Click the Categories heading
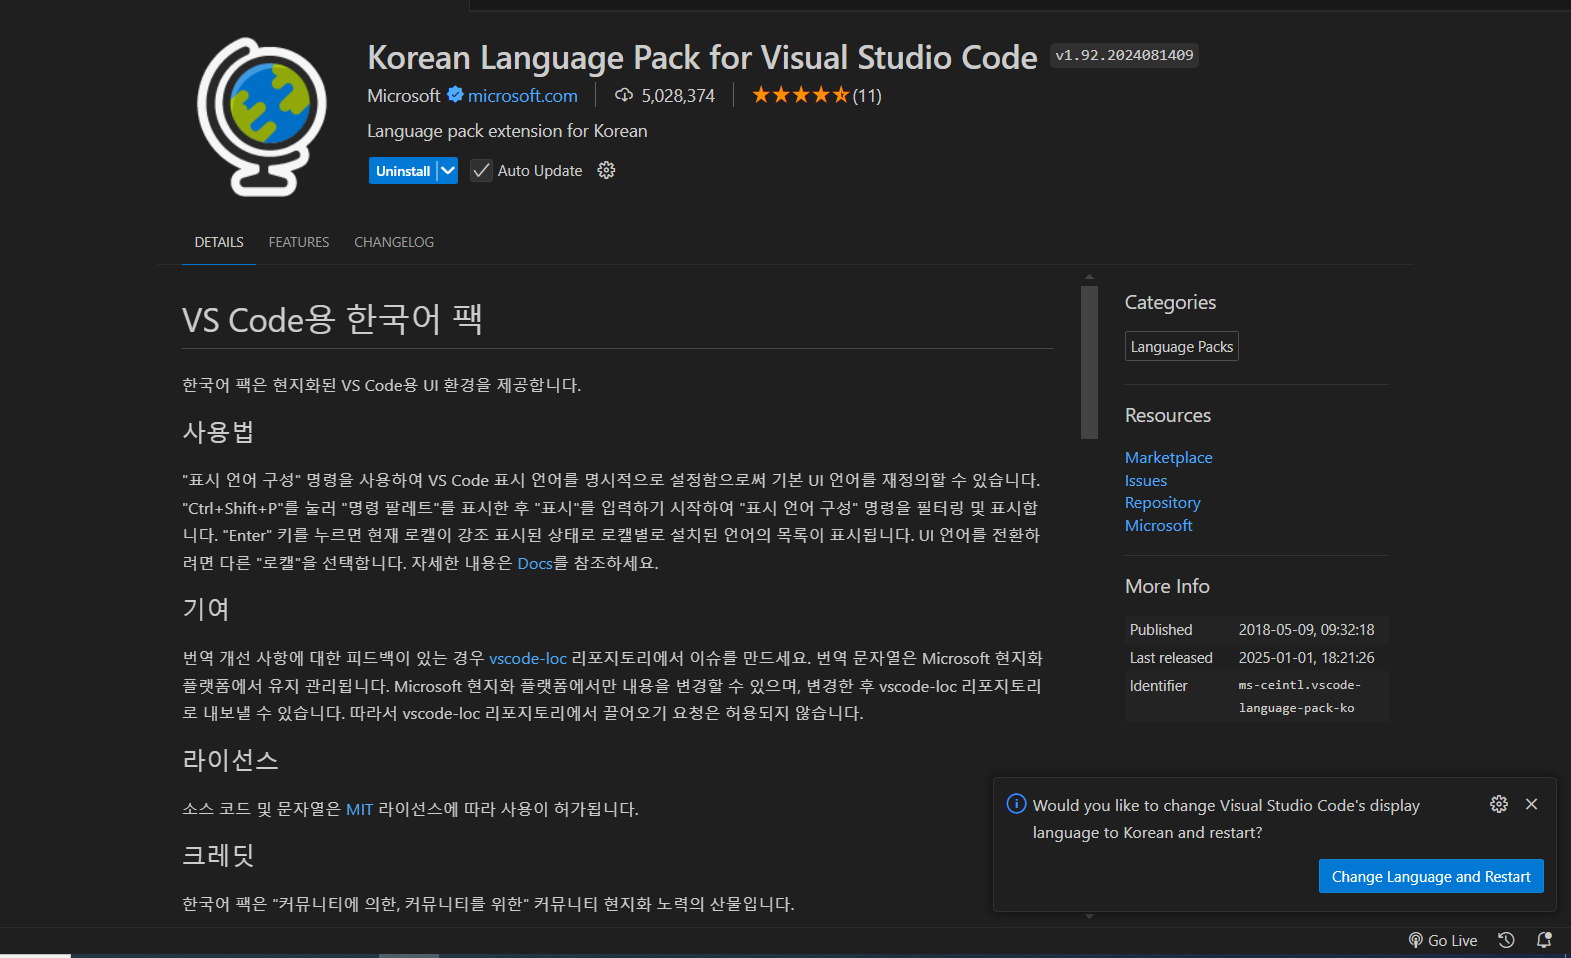This screenshot has width=1571, height=958. click(x=1170, y=302)
